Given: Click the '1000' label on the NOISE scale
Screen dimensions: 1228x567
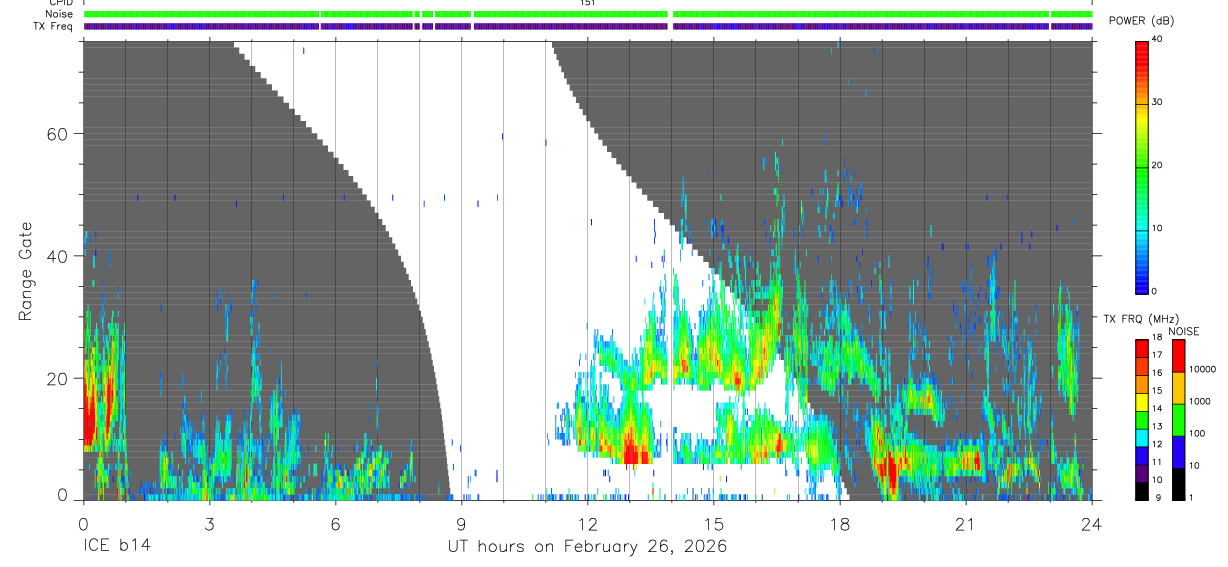Looking at the screenshot, I should point(1200,402).
